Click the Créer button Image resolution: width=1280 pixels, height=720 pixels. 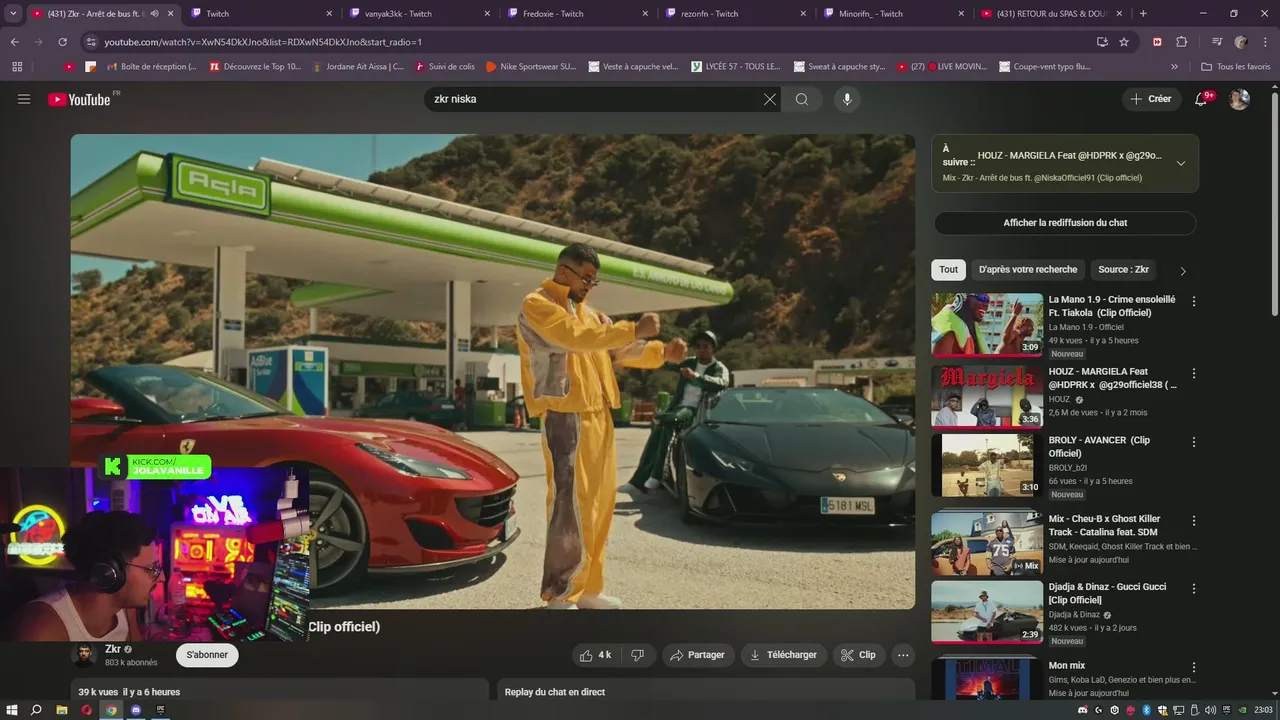pyautogui.click(x=1151, y=99)
